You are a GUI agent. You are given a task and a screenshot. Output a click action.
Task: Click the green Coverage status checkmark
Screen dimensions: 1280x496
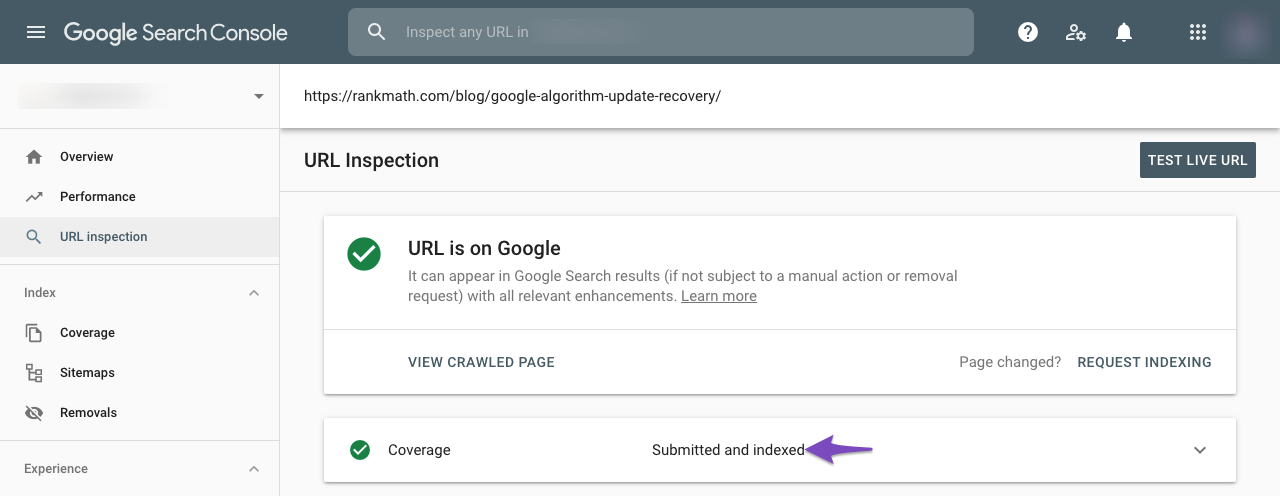(360, 450)
